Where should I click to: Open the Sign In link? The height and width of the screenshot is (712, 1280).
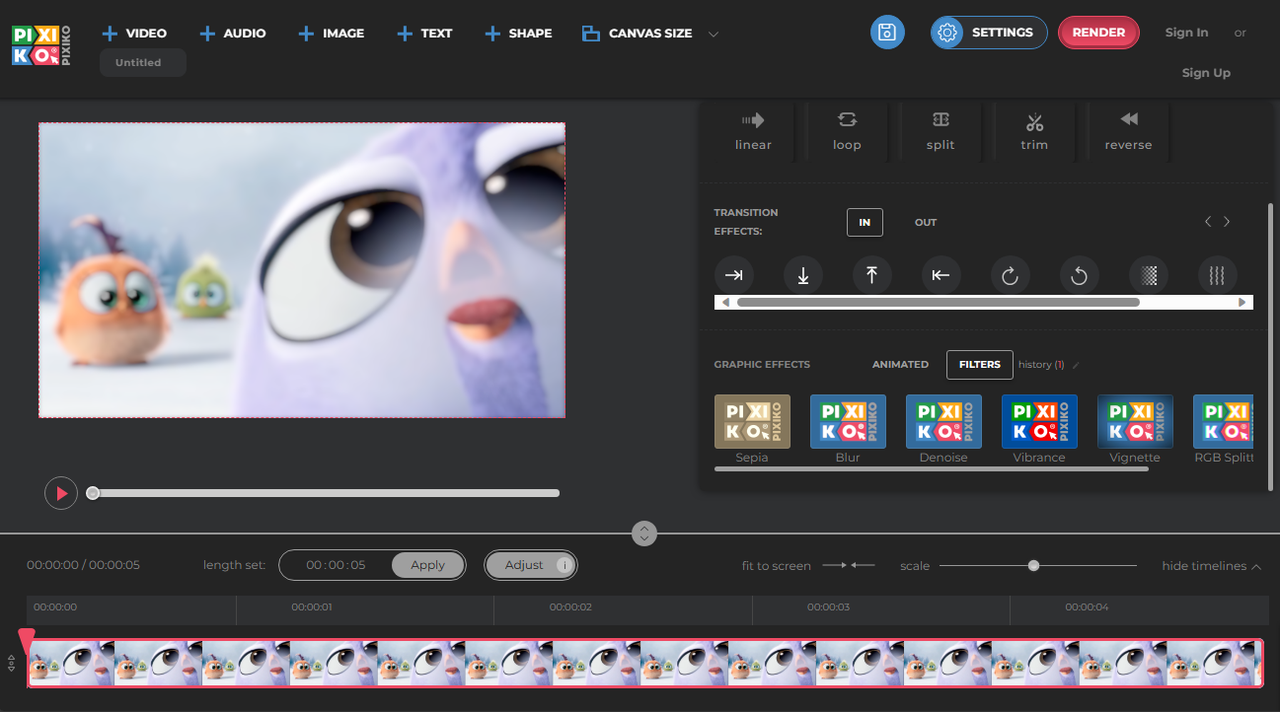point(1186,32)
